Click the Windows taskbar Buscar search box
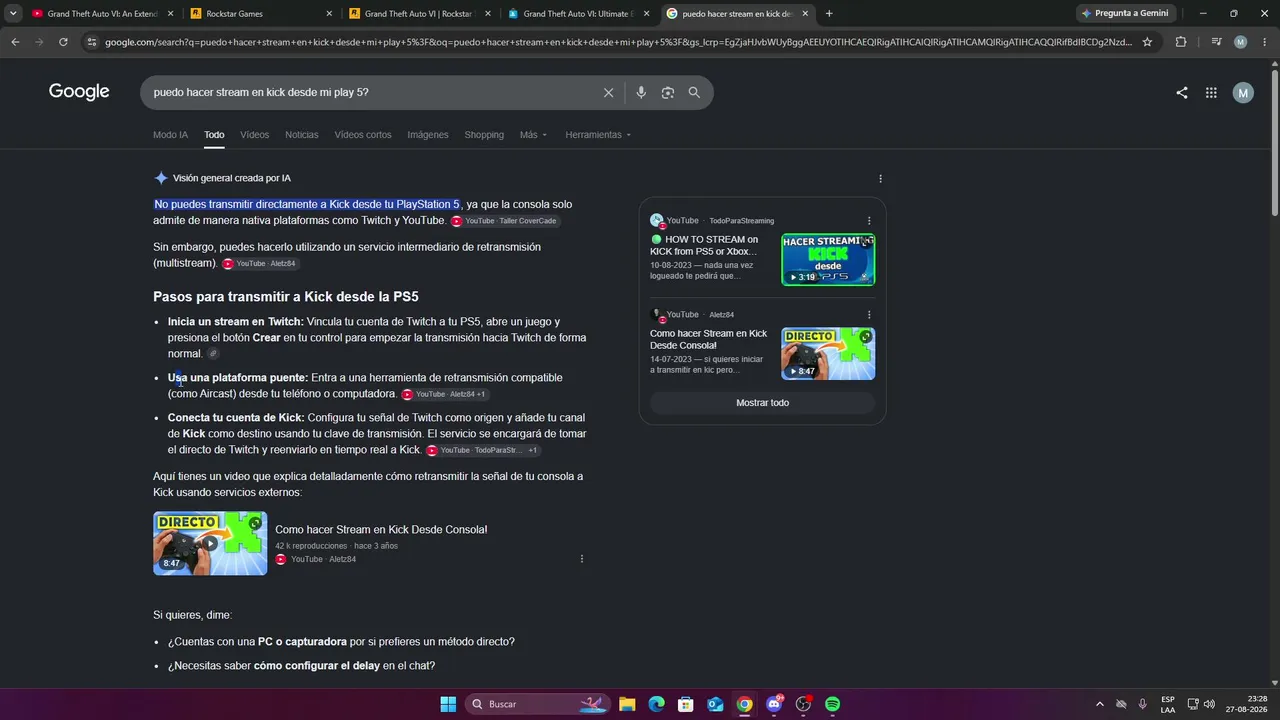Screen dimensions: 1280x720 pyautogui.click(x=538, y=704)
